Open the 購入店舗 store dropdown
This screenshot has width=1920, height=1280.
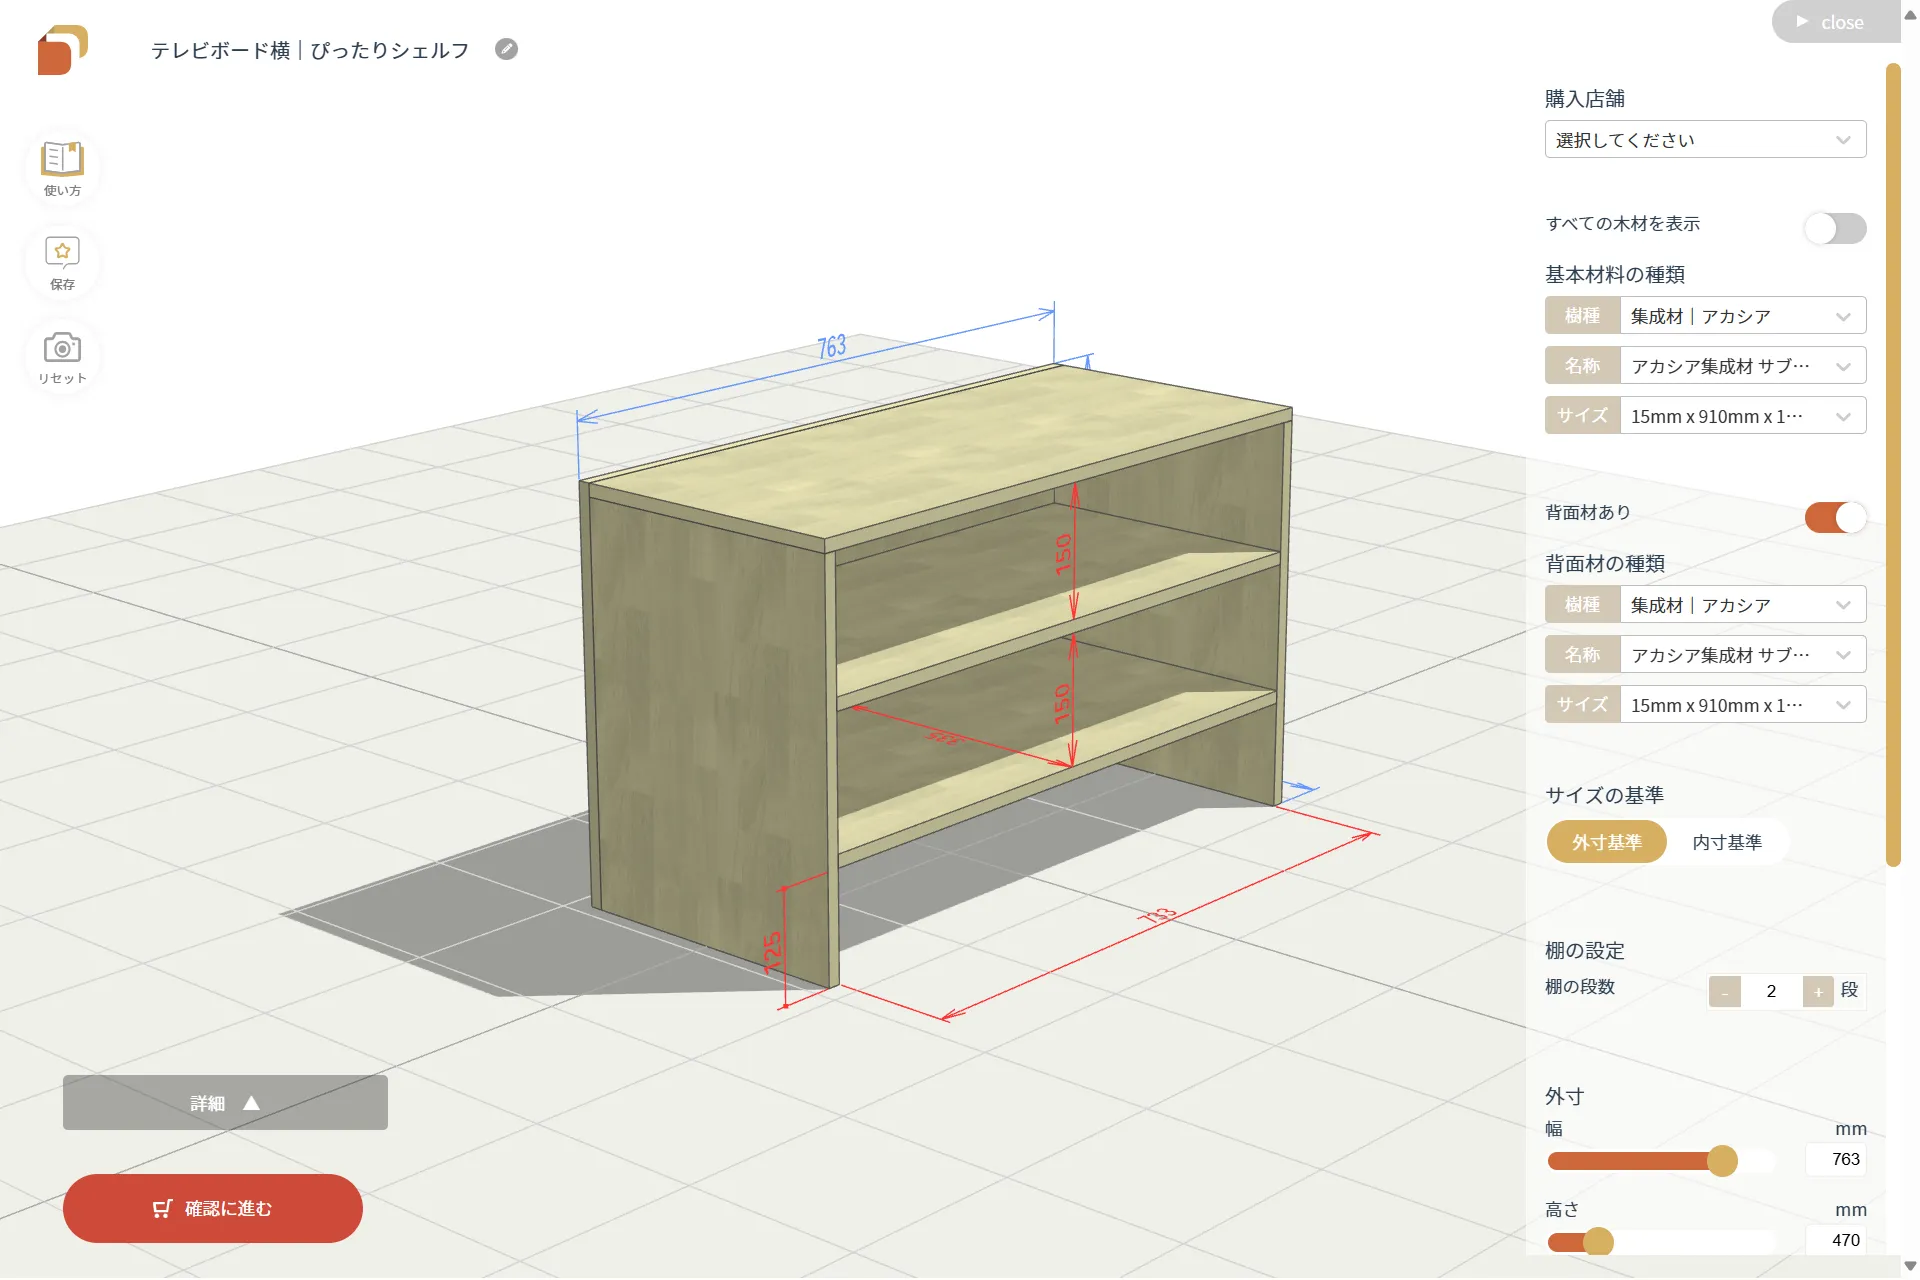tap(1705, 140)
